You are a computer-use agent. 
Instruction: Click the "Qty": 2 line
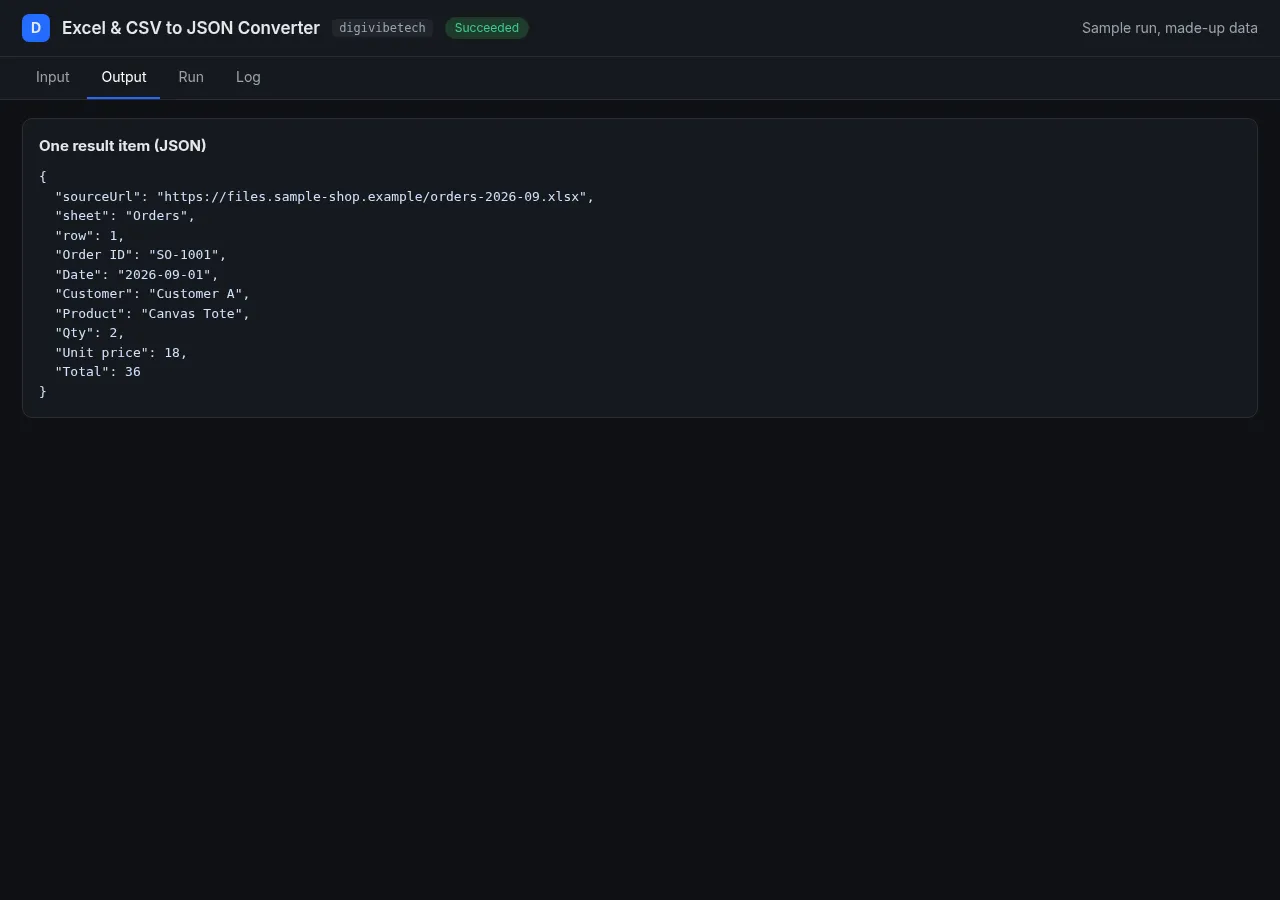click(90, 333)
